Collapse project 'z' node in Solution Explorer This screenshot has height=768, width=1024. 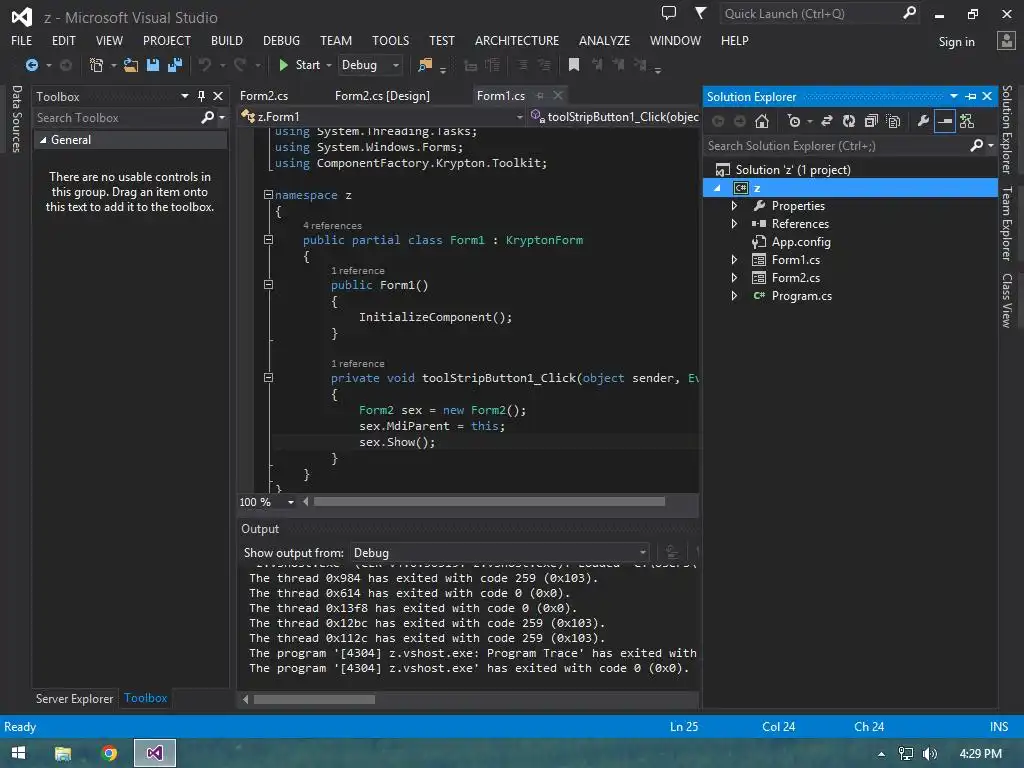717,188
